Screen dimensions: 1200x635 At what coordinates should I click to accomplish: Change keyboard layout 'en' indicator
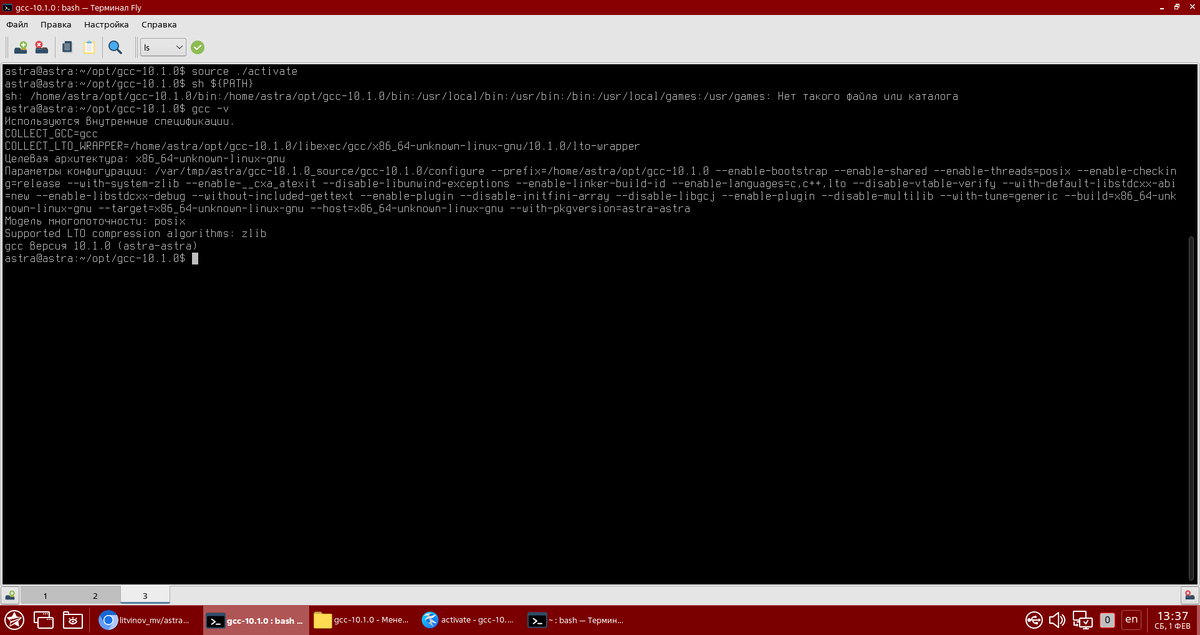1131,620
